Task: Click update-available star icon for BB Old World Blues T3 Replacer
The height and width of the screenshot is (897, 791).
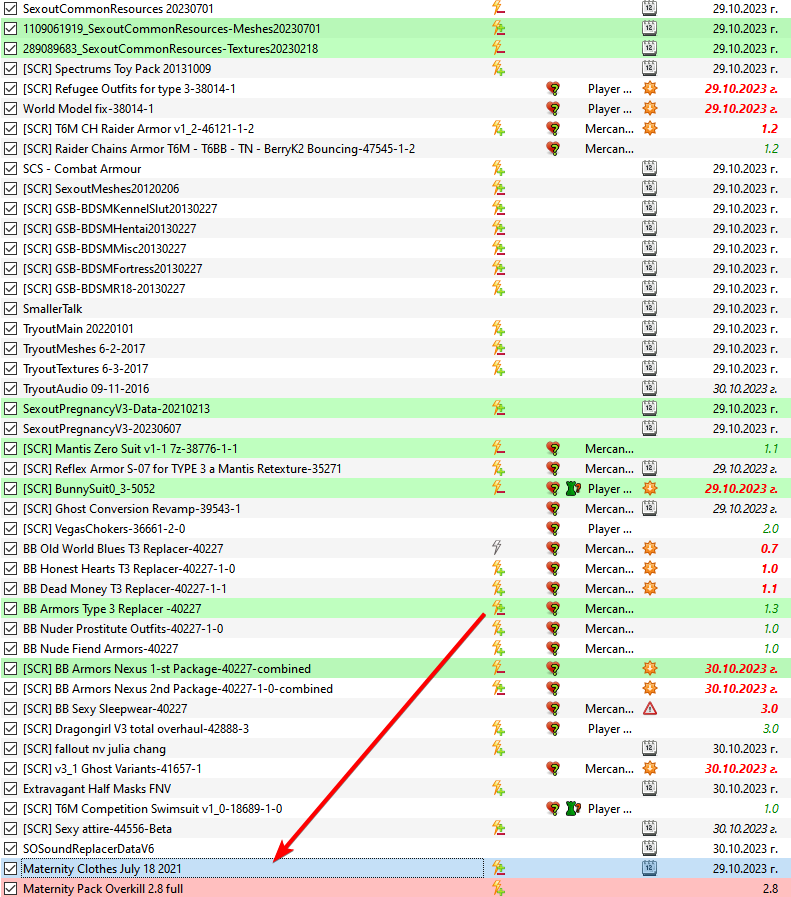Action: click(x=649, y=548)
